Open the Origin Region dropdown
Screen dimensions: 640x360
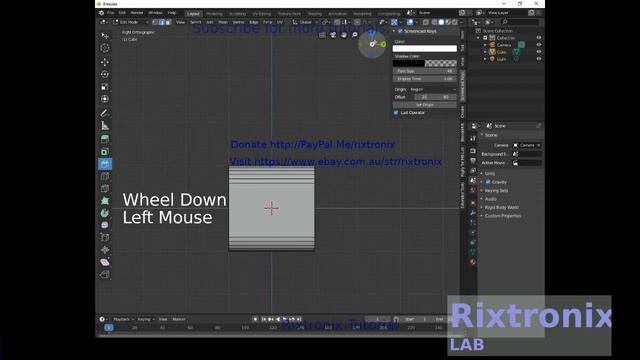(x=433, y=89)
